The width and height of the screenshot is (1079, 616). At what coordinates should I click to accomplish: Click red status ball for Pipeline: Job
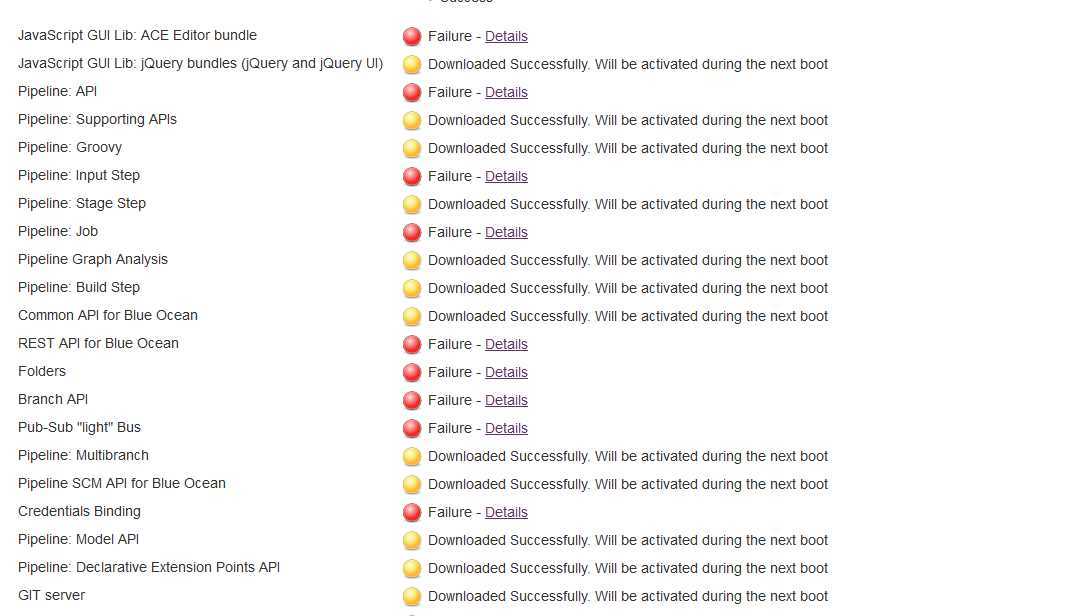click(411, 233)
